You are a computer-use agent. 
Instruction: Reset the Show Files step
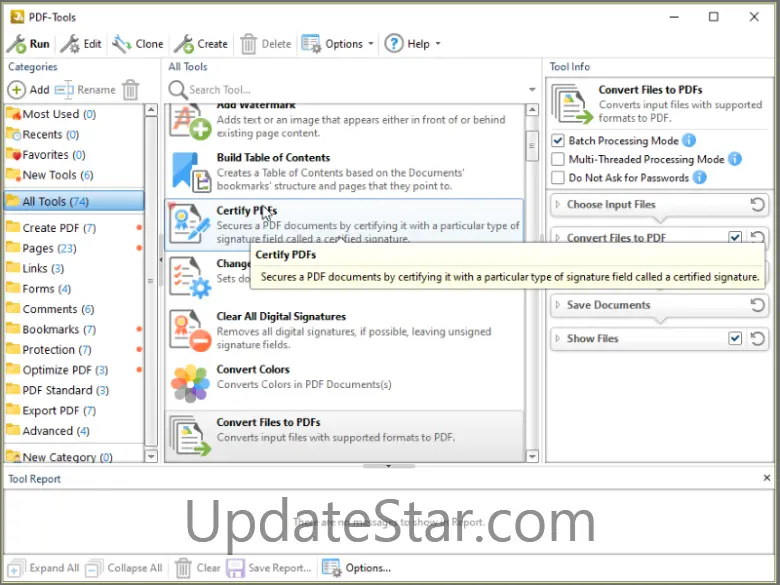tap(757, 339)
